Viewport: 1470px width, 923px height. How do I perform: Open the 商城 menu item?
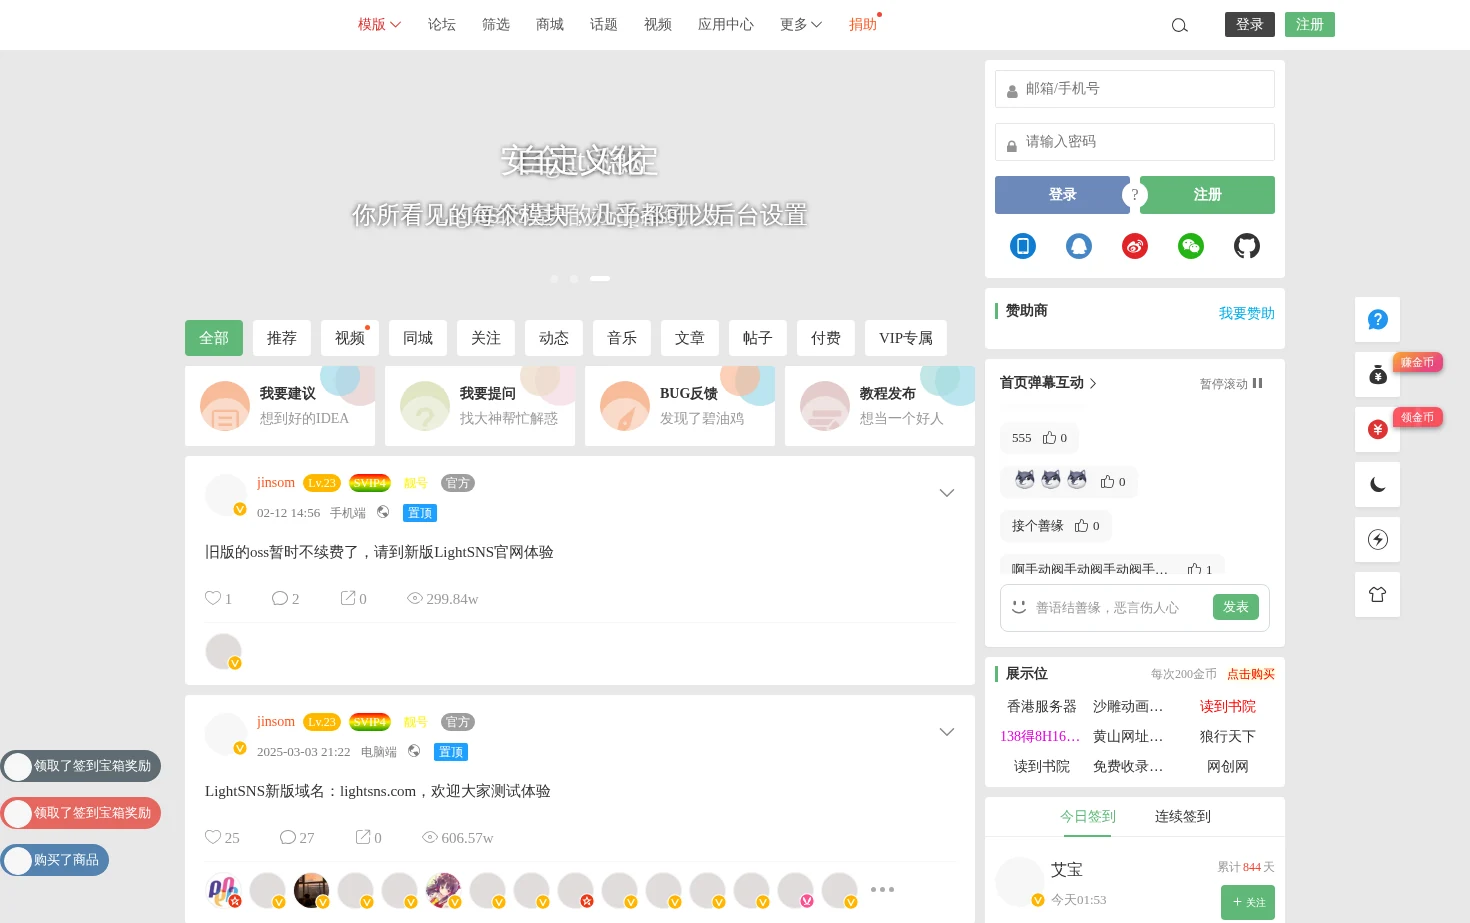tap(550, 25)
